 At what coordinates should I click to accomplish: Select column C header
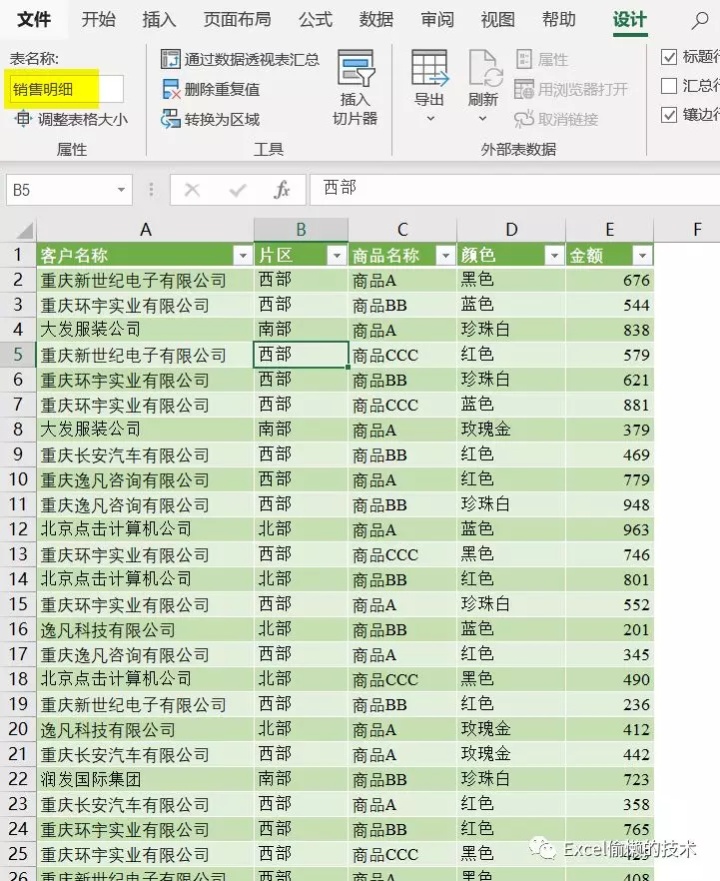click(x=402, y=230)
